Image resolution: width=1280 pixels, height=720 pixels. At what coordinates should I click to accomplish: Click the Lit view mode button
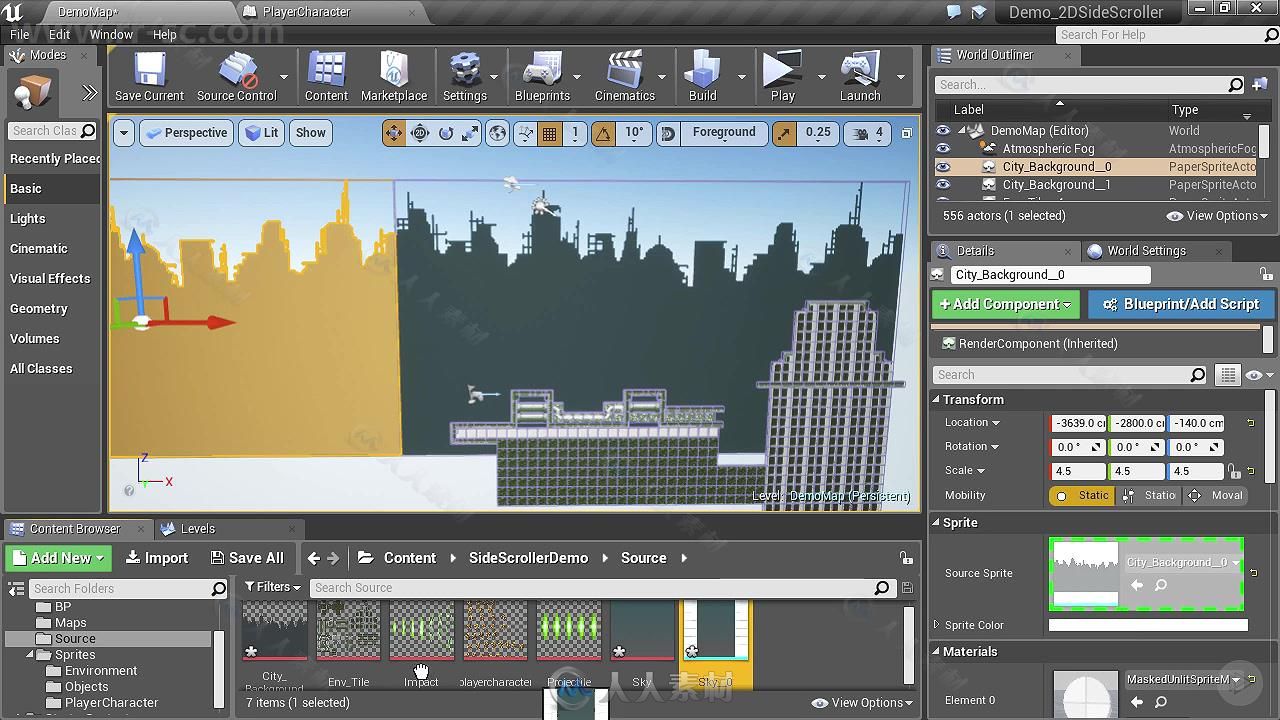point(262,133)
